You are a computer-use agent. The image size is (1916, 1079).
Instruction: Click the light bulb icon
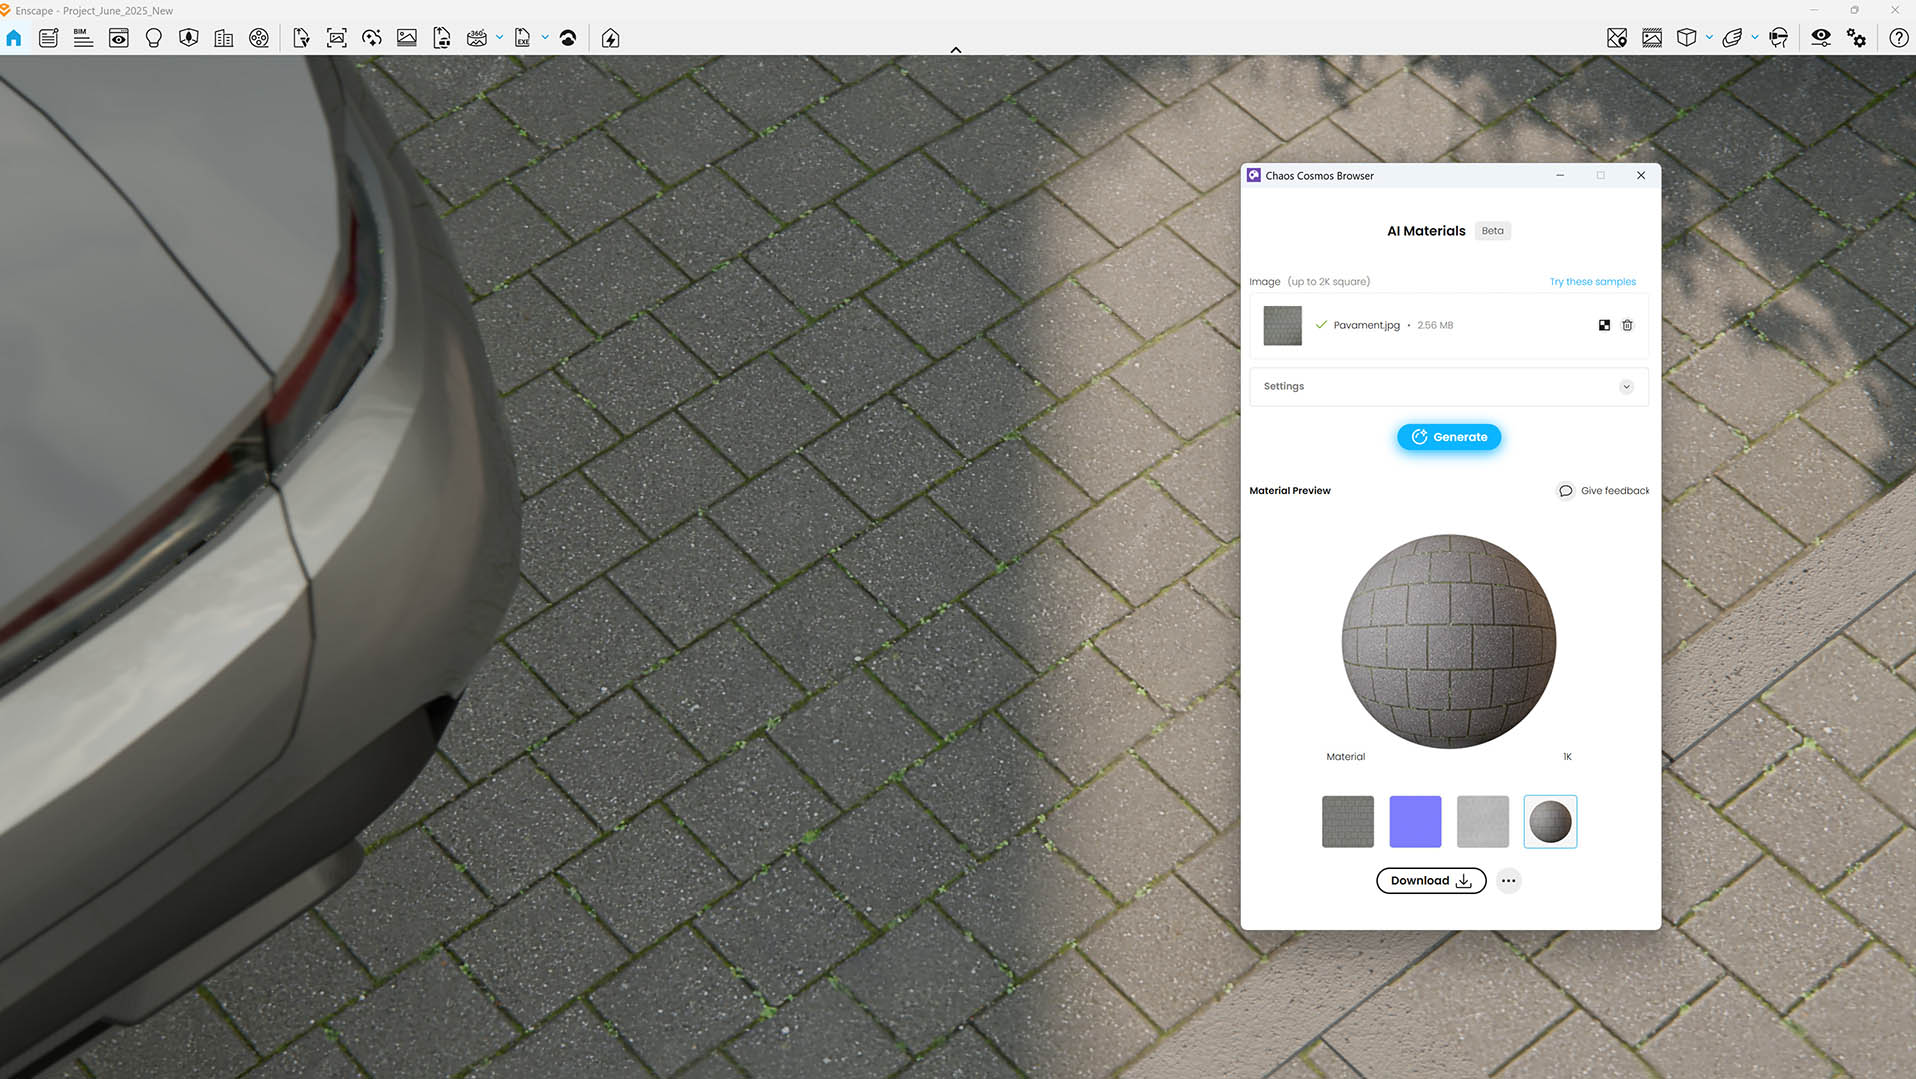[154, 38]
